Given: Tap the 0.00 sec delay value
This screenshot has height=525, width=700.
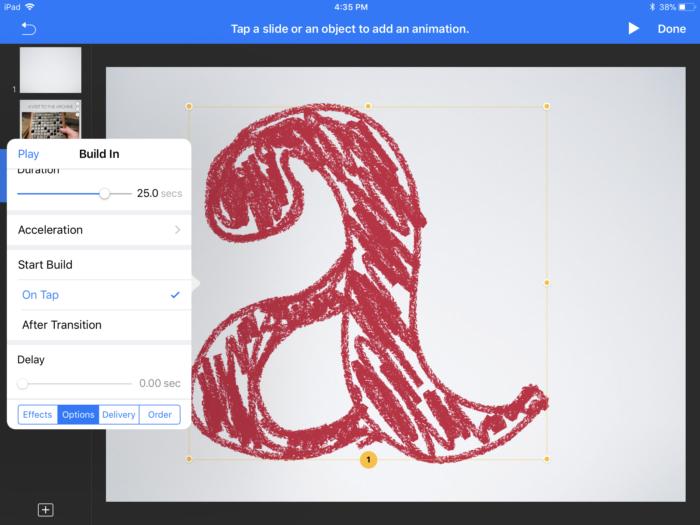Looking at the screenshot, I should [x=160, y=383].
